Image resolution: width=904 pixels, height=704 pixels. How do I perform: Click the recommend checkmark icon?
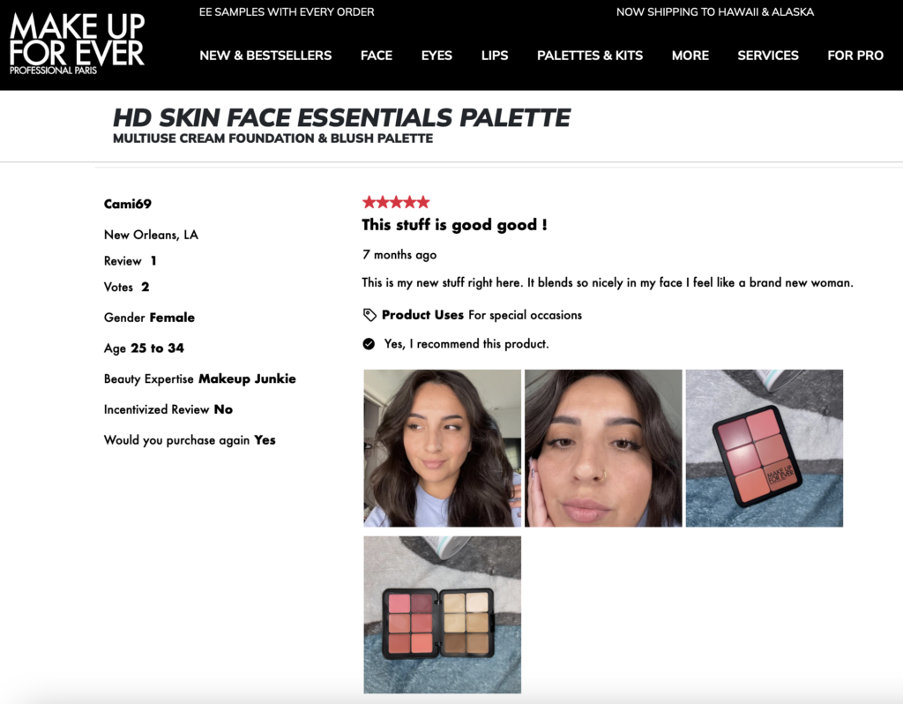(369, 344)
